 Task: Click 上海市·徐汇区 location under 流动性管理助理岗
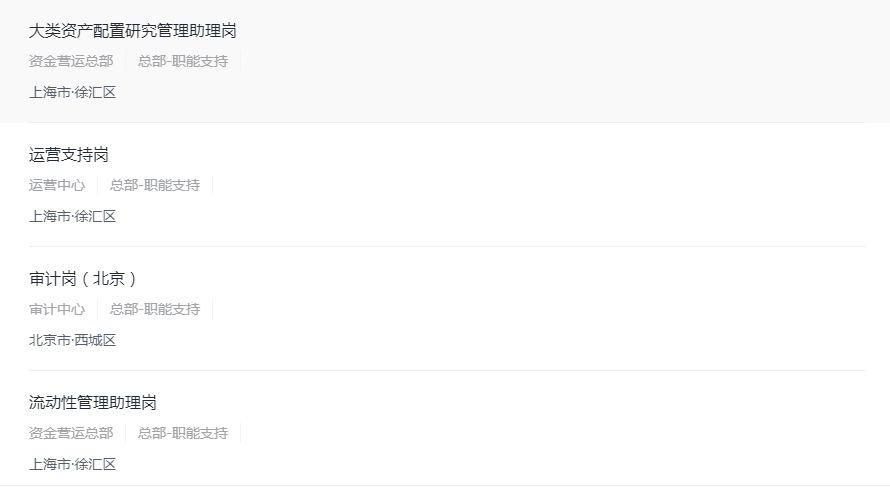(x=73, y=464)
